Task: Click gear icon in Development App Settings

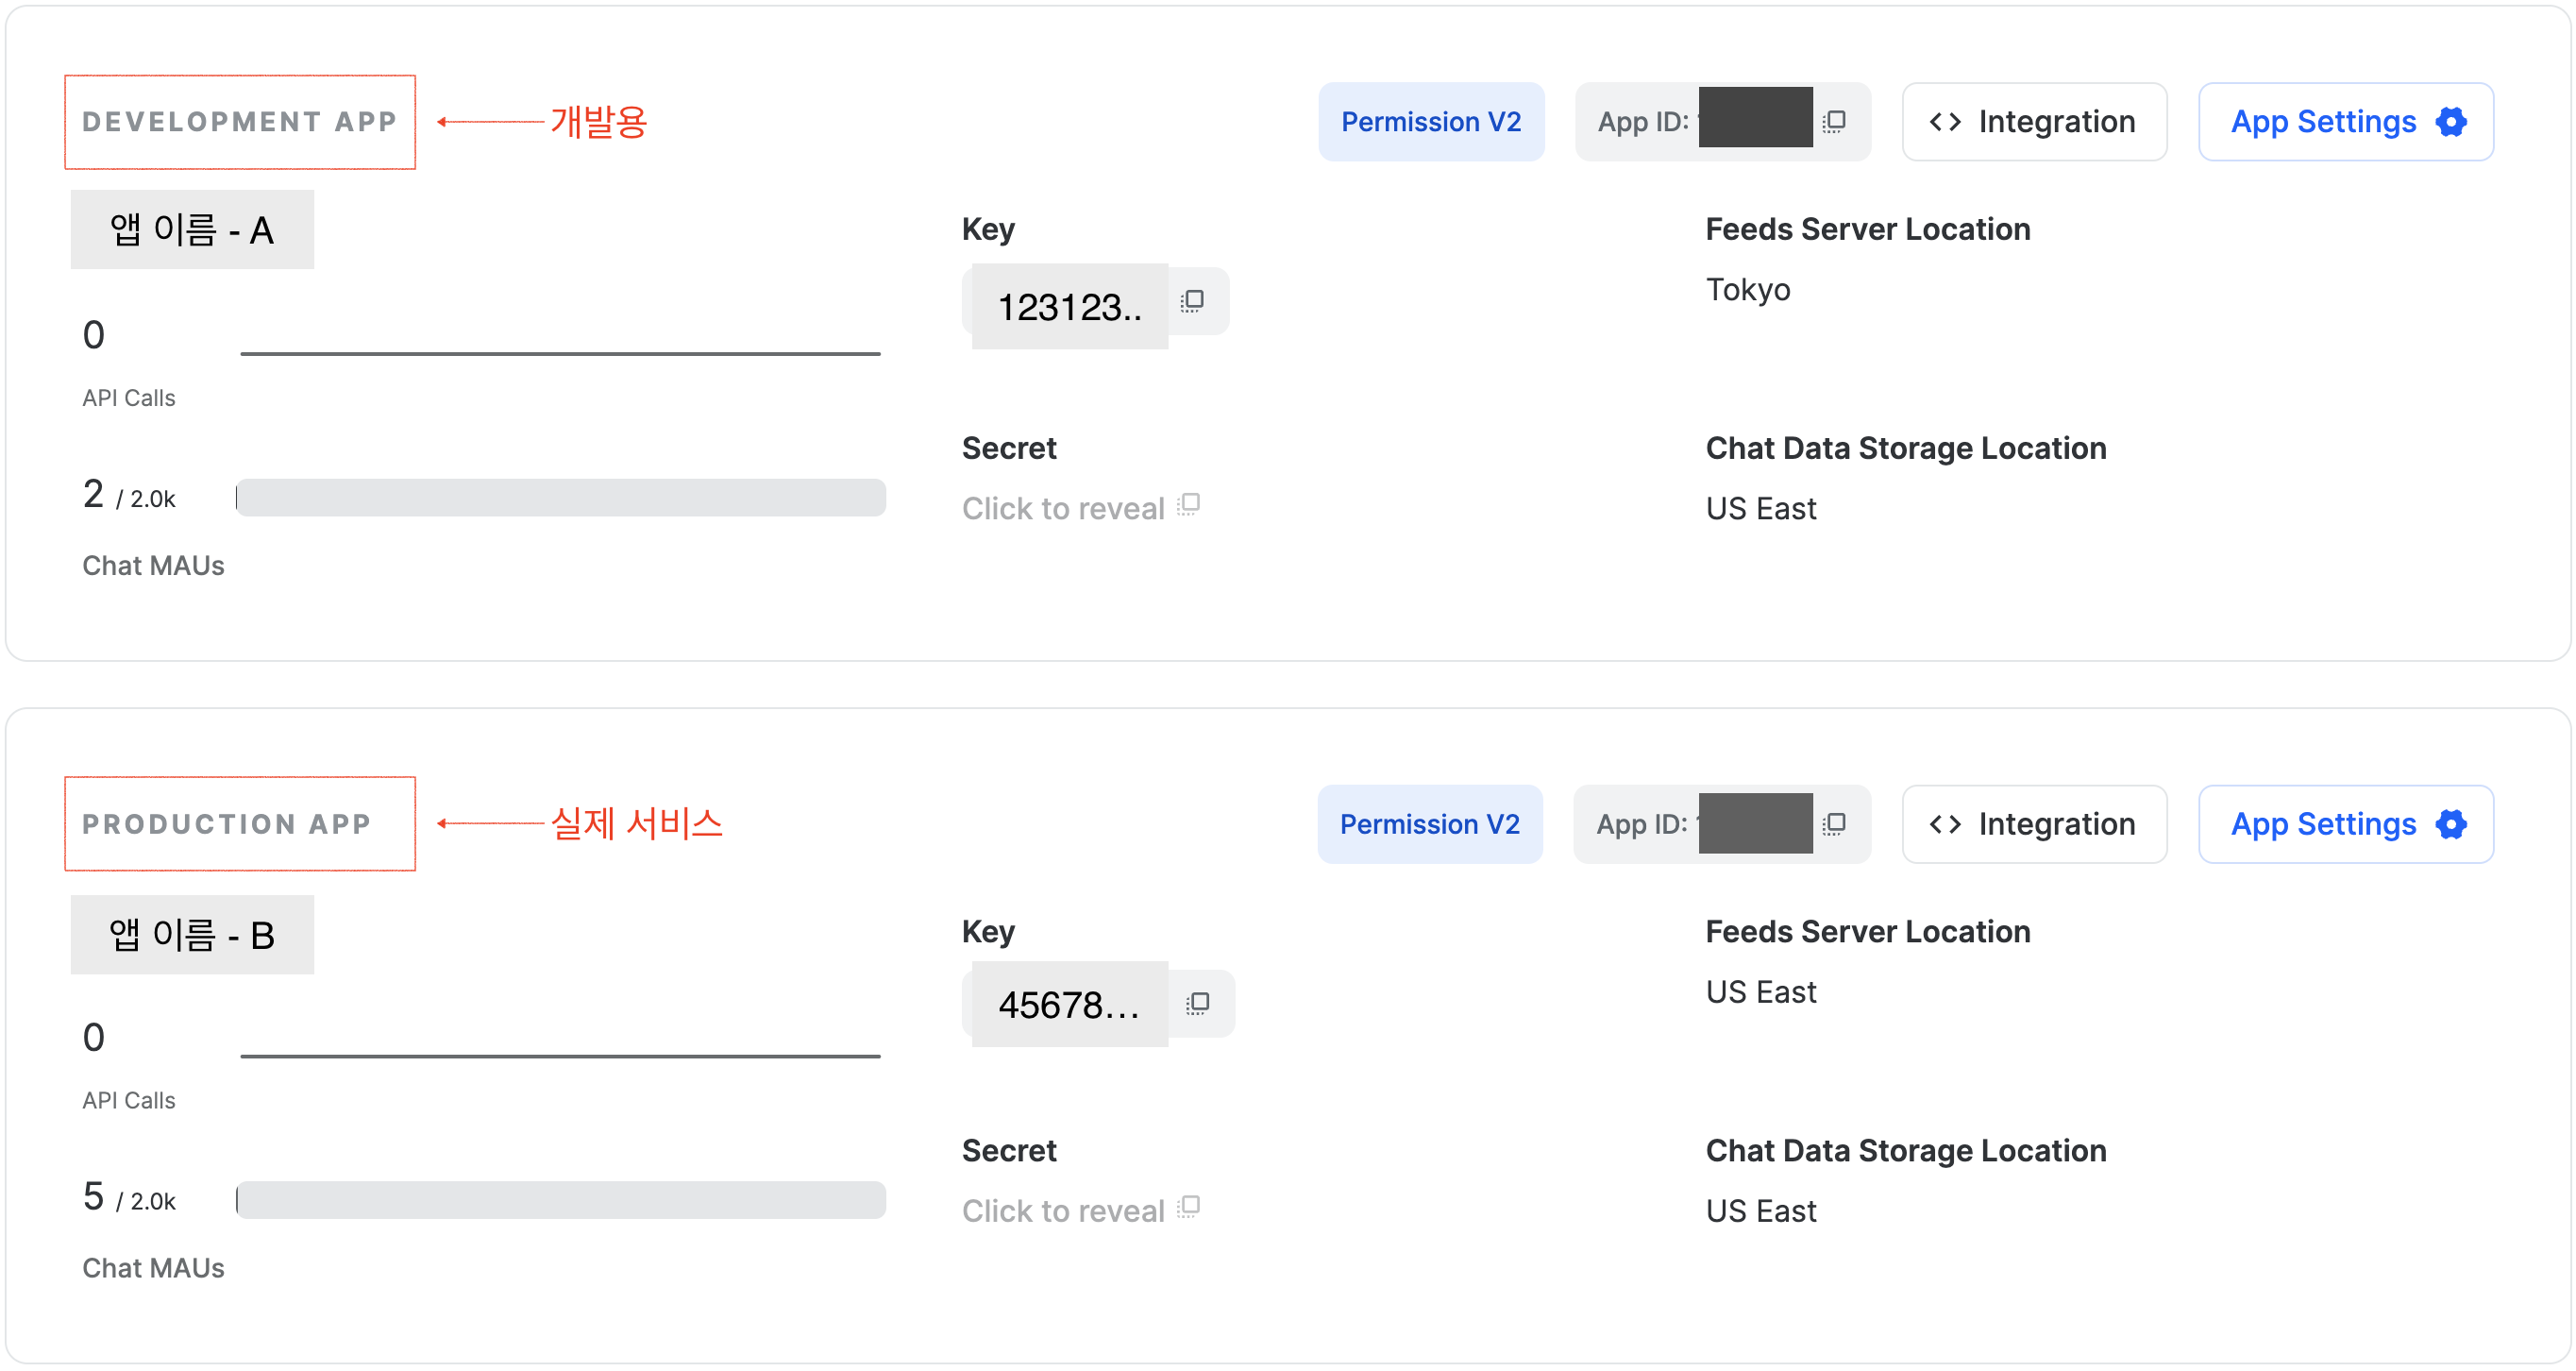Action: (2451, 122)
